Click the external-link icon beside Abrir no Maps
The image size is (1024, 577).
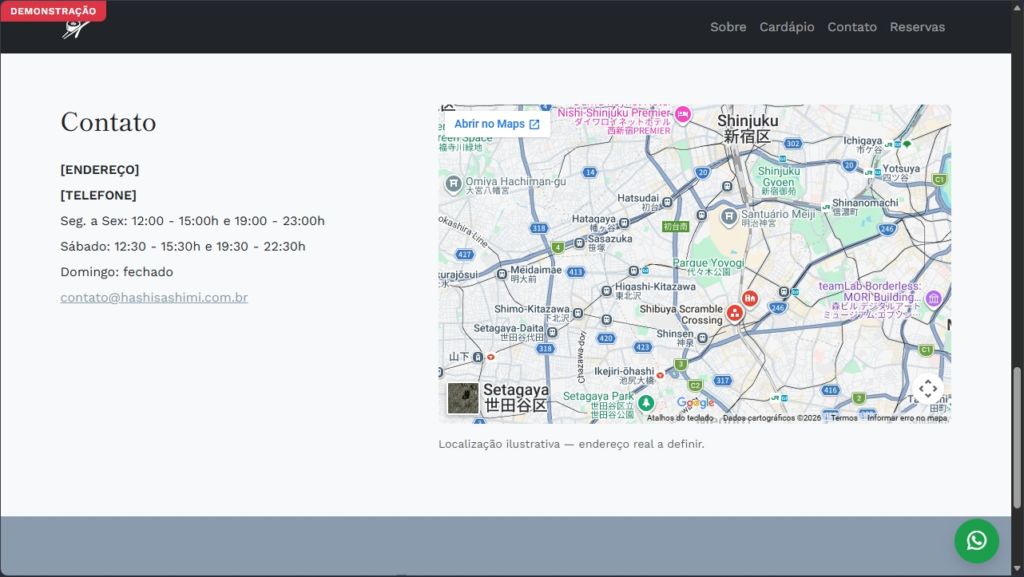pyautogui.click(x=534, y=124)
